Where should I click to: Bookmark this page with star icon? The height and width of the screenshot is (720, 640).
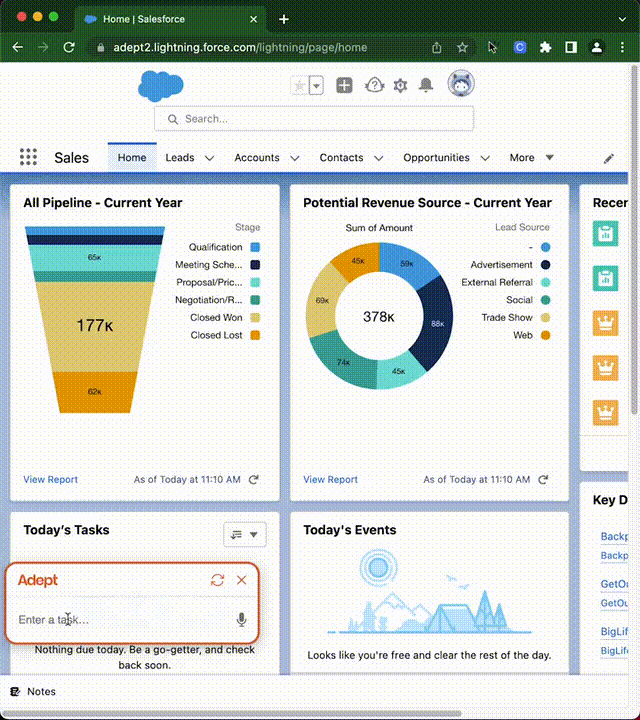[x=462, y=47]
